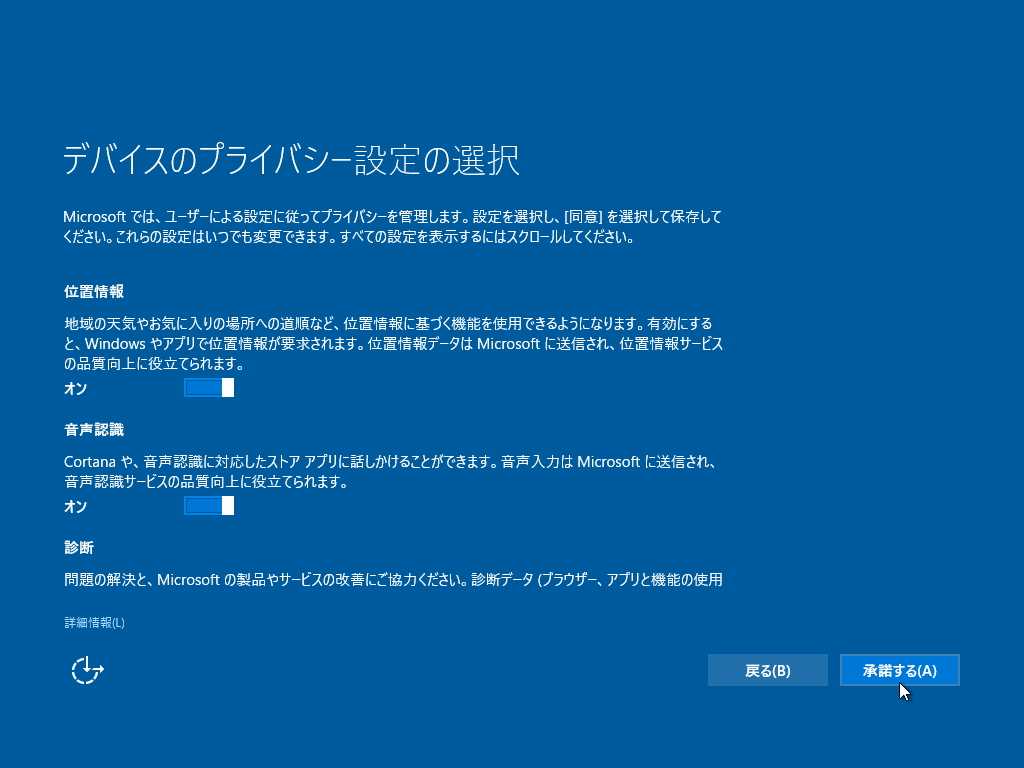Go back to the previous setup step

coord(767,670)
